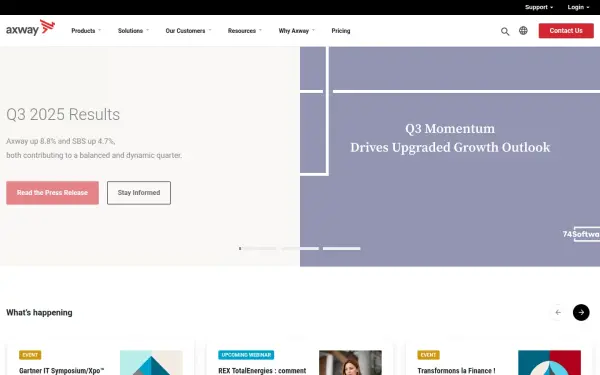Expand the Why Axway menu
Viewport: 600px width, 375px height.
click(297, 31)
